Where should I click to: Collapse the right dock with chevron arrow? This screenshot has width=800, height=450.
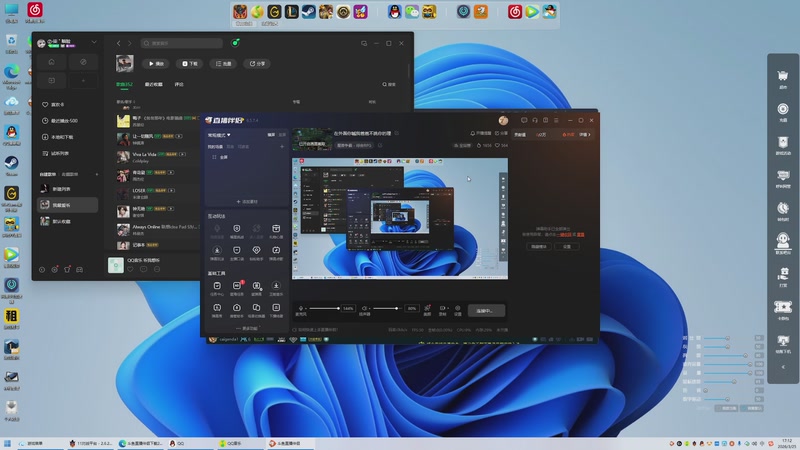[783, 367]
